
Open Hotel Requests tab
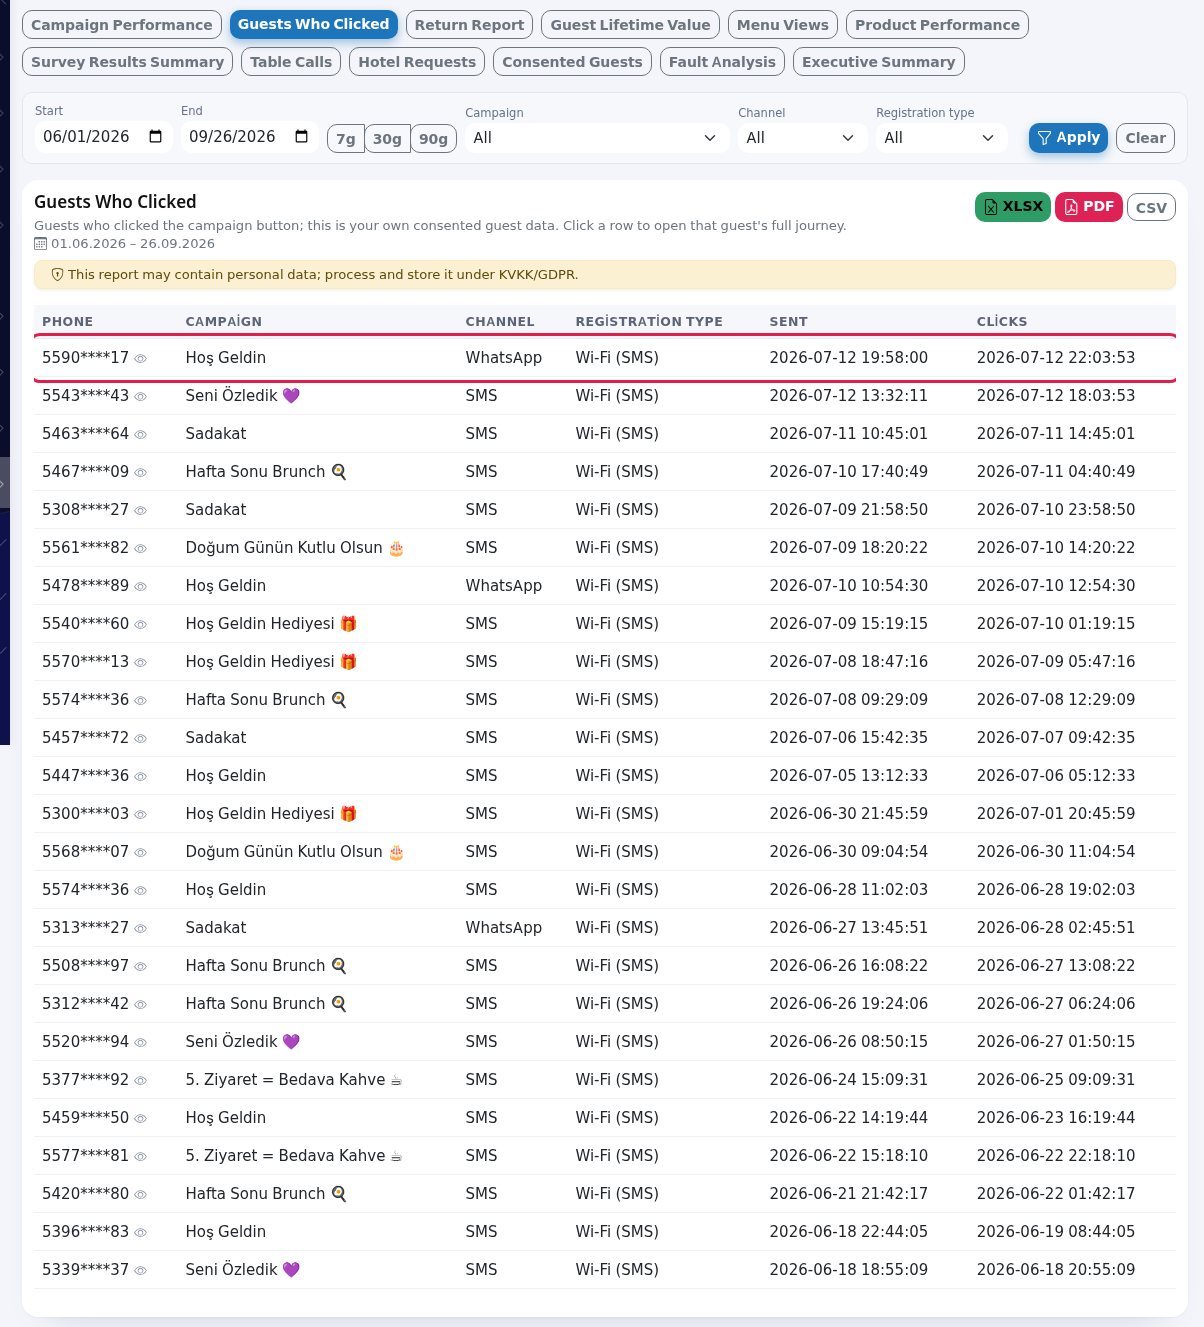click(417, 62)
